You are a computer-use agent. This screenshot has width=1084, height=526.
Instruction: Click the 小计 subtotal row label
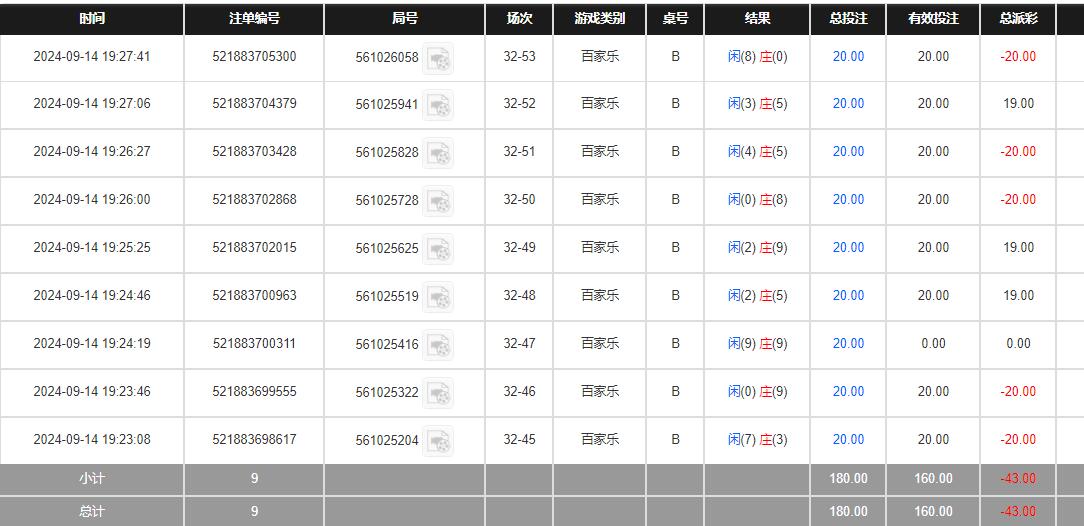coord(91,479)
